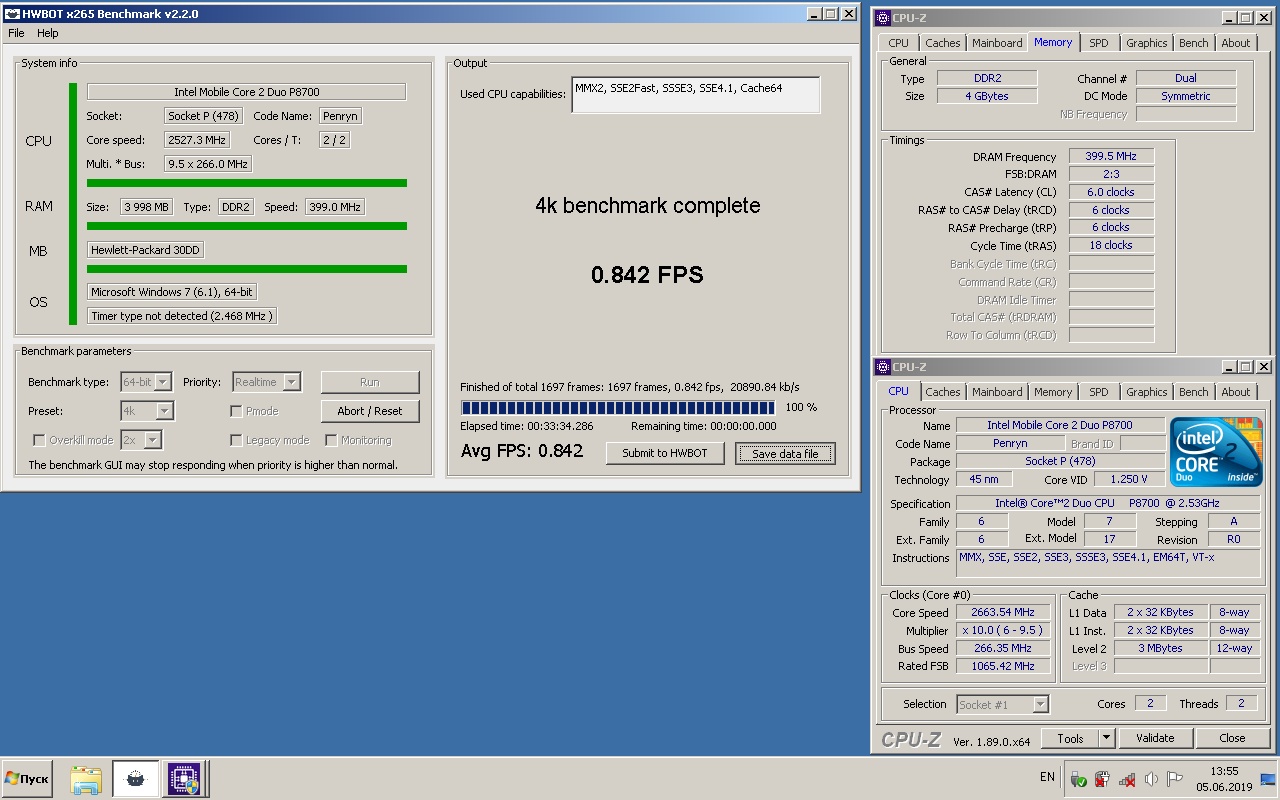Select About tab in lower CPU-Z window
The height and width of the screenshot is (800, 1280).
tap(1236, 392)
